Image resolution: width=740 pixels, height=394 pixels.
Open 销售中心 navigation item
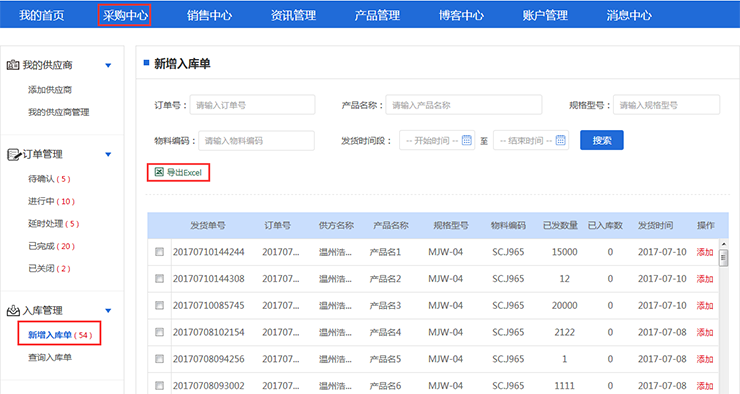pos(209,15)
